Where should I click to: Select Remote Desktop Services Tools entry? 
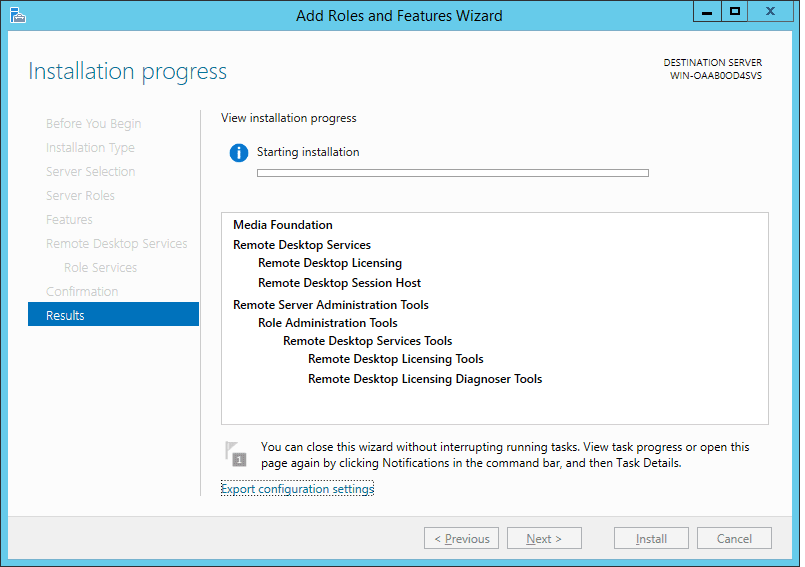[368, 341]
